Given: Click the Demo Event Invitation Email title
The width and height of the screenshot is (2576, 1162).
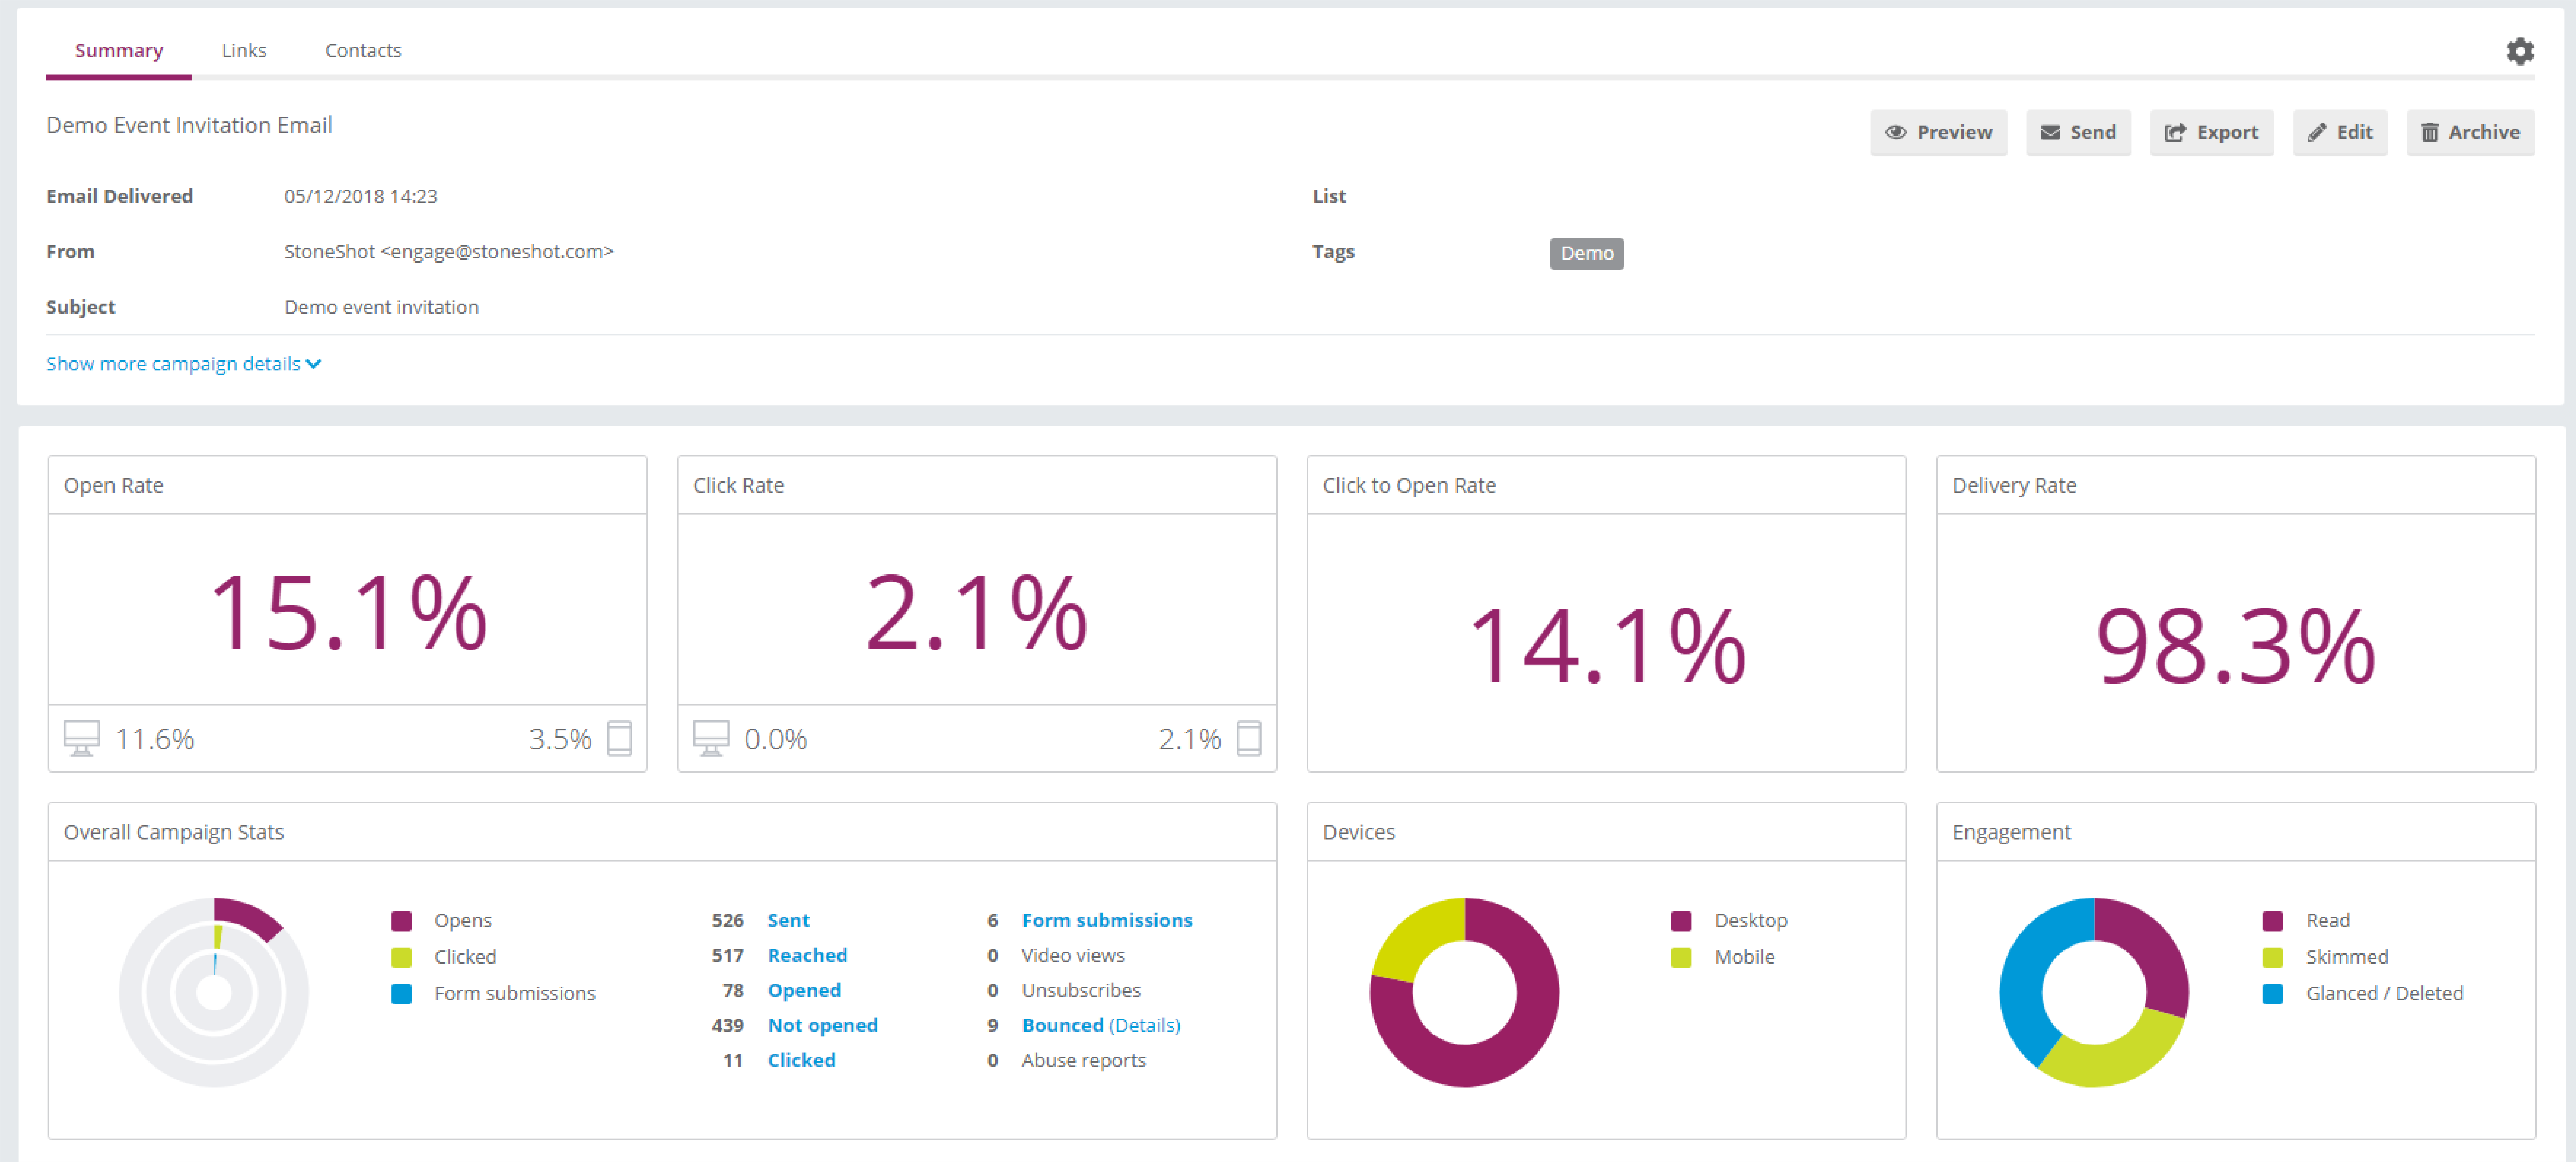Looking at the screenshot, I should click(189, 125).
